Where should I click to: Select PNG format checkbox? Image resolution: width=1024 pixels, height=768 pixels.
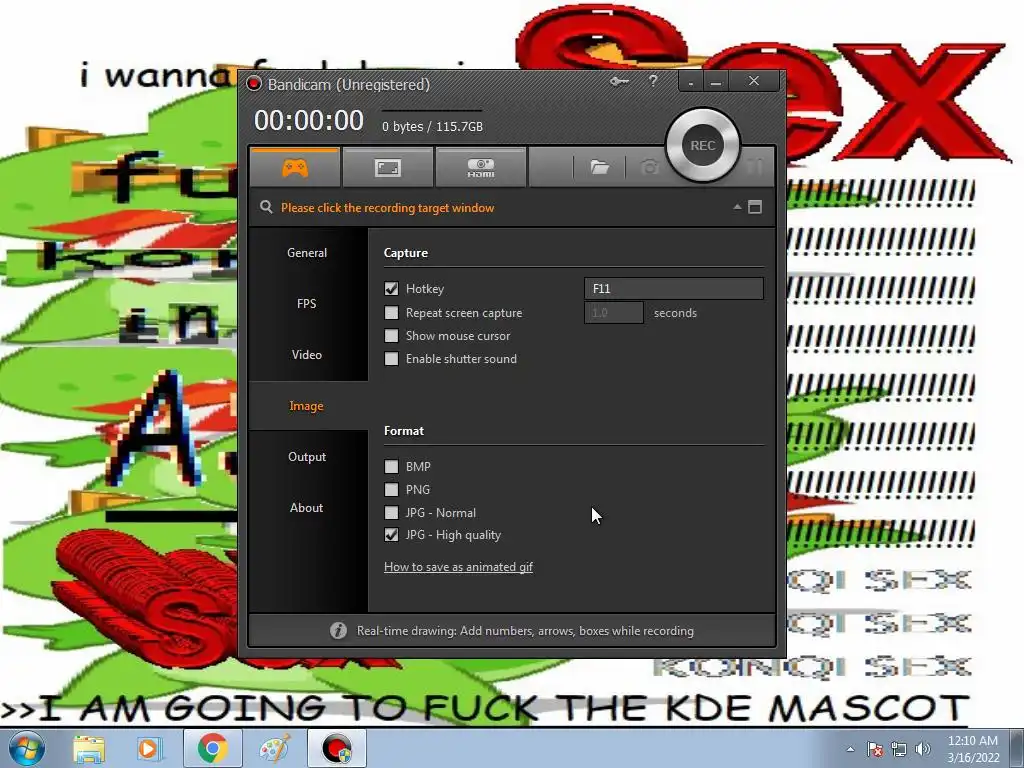tap(391, 489)
